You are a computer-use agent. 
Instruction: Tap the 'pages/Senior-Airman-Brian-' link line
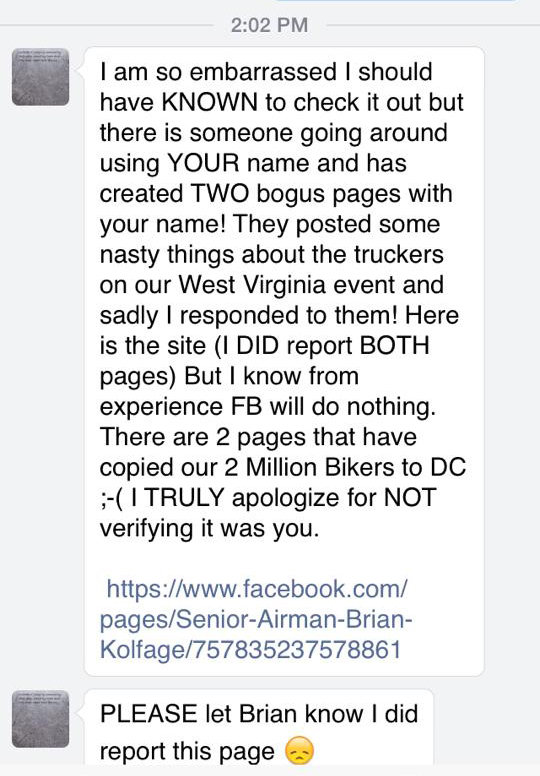pyautogui.click(x=256, y=619)
